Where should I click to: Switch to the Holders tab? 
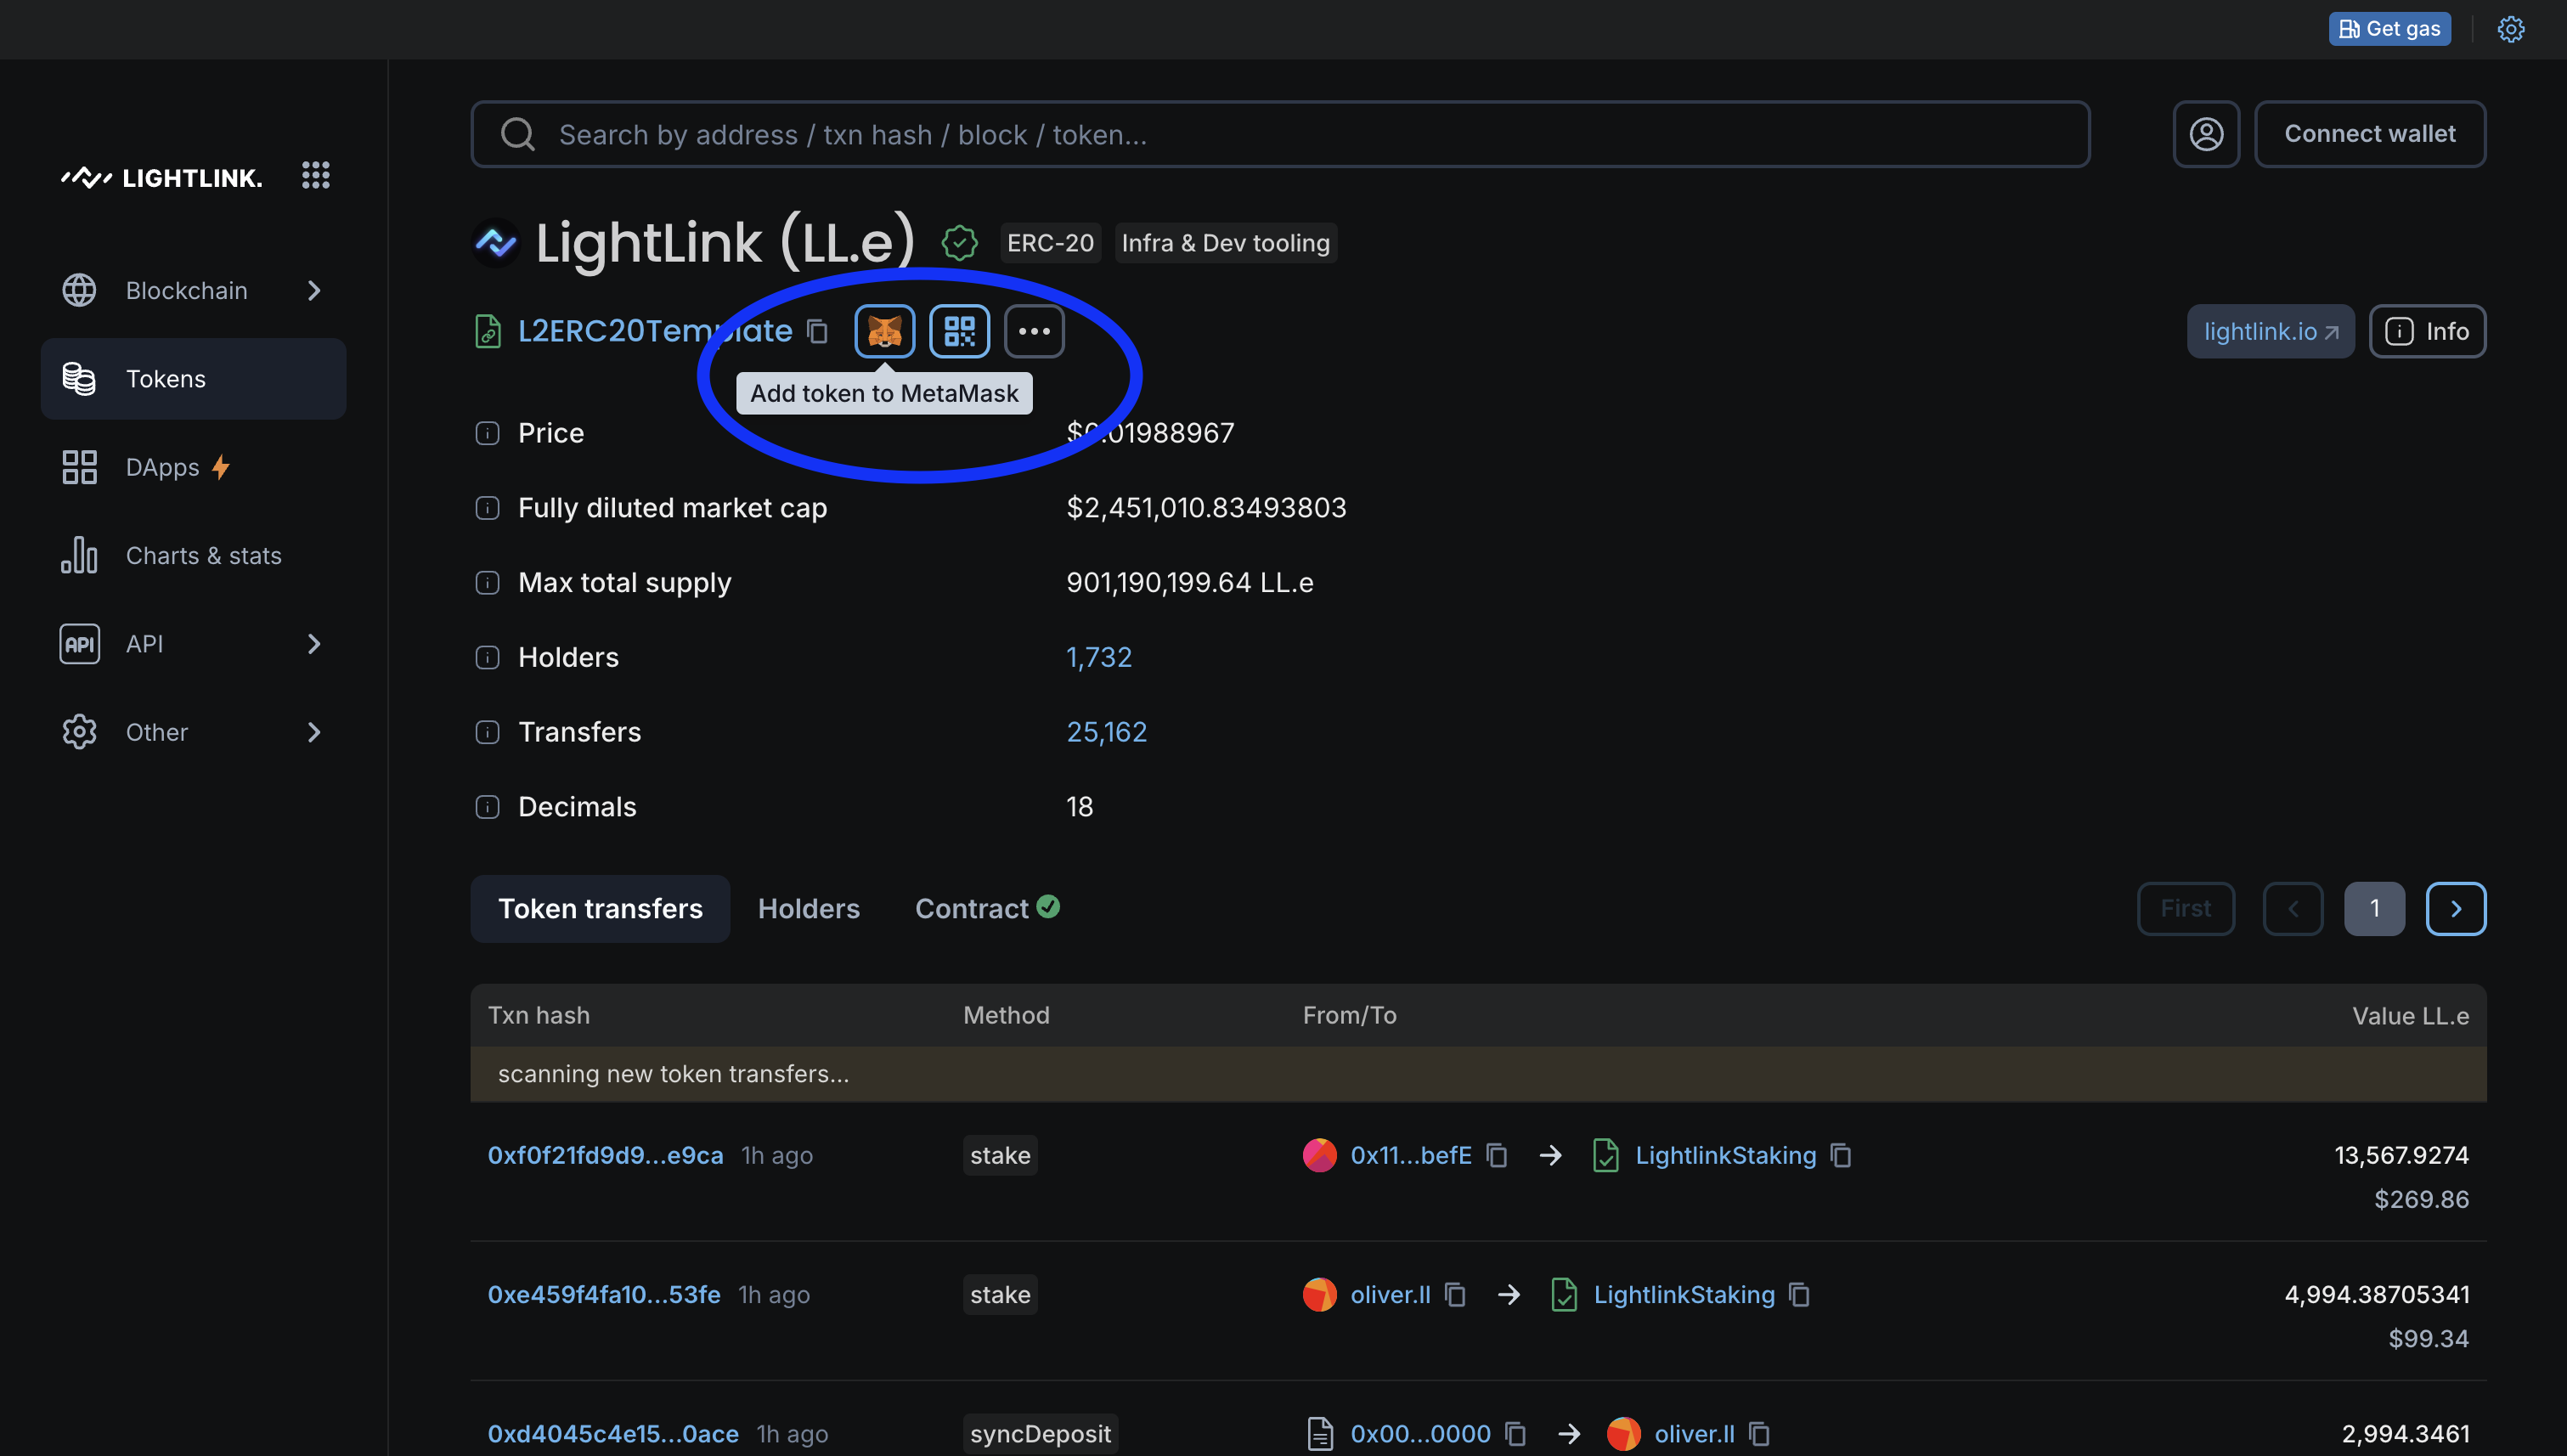(x=808, y=908)
